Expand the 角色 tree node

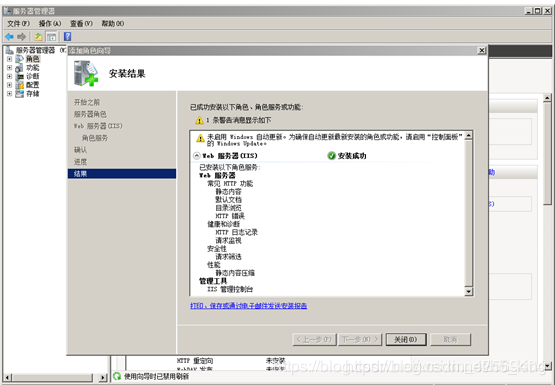coord(10,59)
